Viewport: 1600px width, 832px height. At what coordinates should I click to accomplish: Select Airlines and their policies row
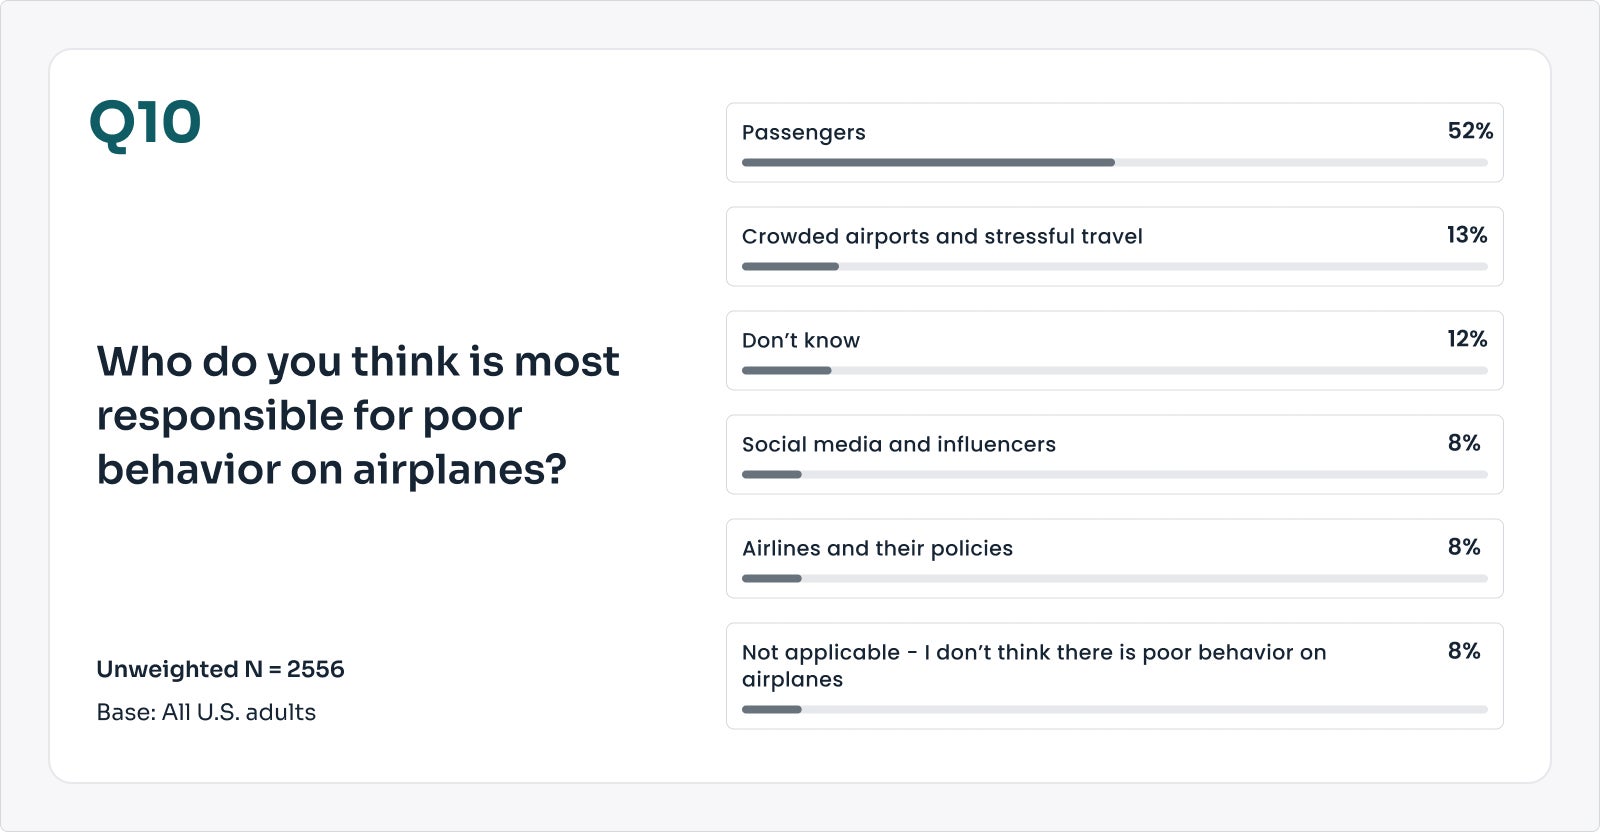pos(1114,558)
